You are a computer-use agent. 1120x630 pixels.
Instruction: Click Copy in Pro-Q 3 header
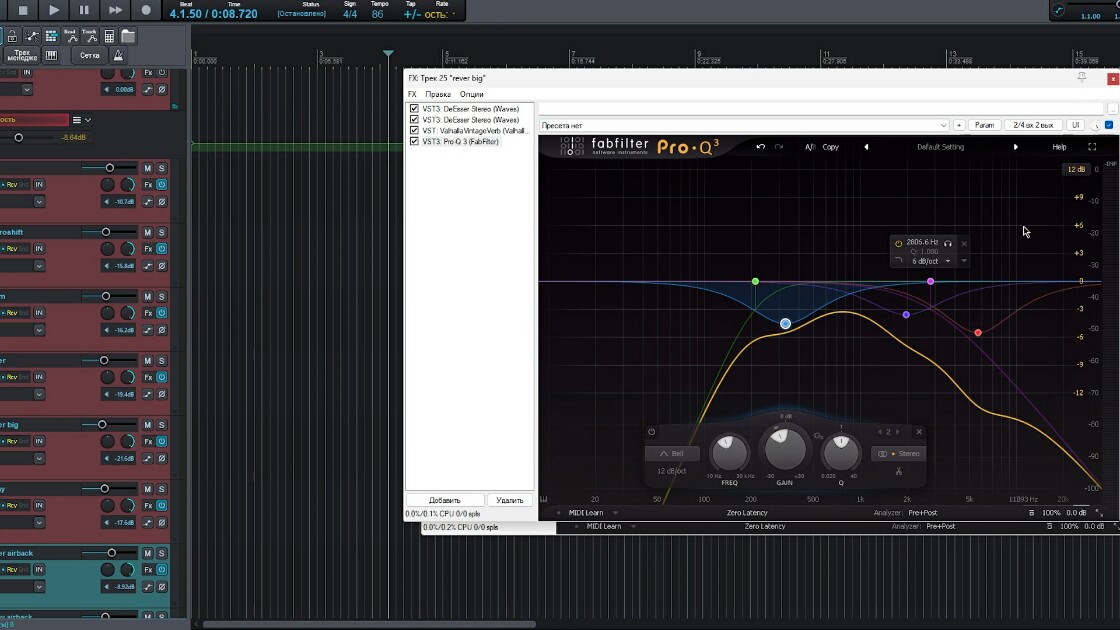tap(831, 147)
